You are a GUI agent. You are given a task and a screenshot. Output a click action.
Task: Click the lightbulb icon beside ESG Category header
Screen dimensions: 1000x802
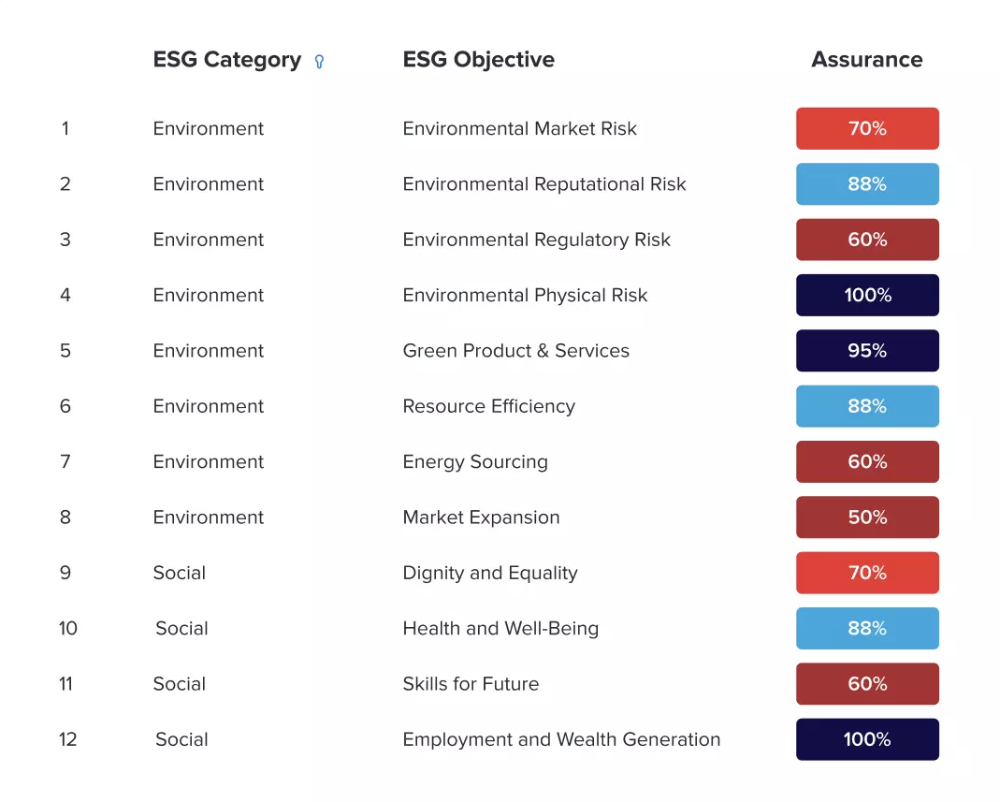pos(319,61)
